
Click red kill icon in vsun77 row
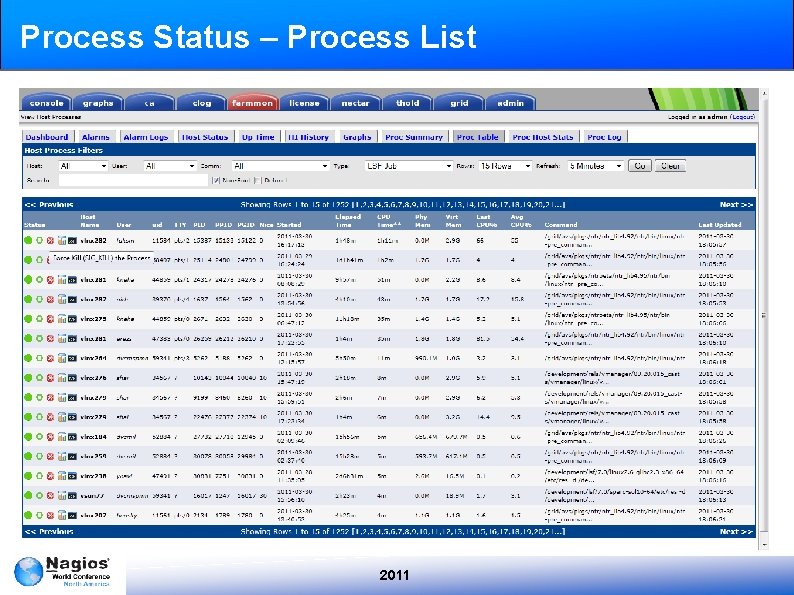point(50,496)
